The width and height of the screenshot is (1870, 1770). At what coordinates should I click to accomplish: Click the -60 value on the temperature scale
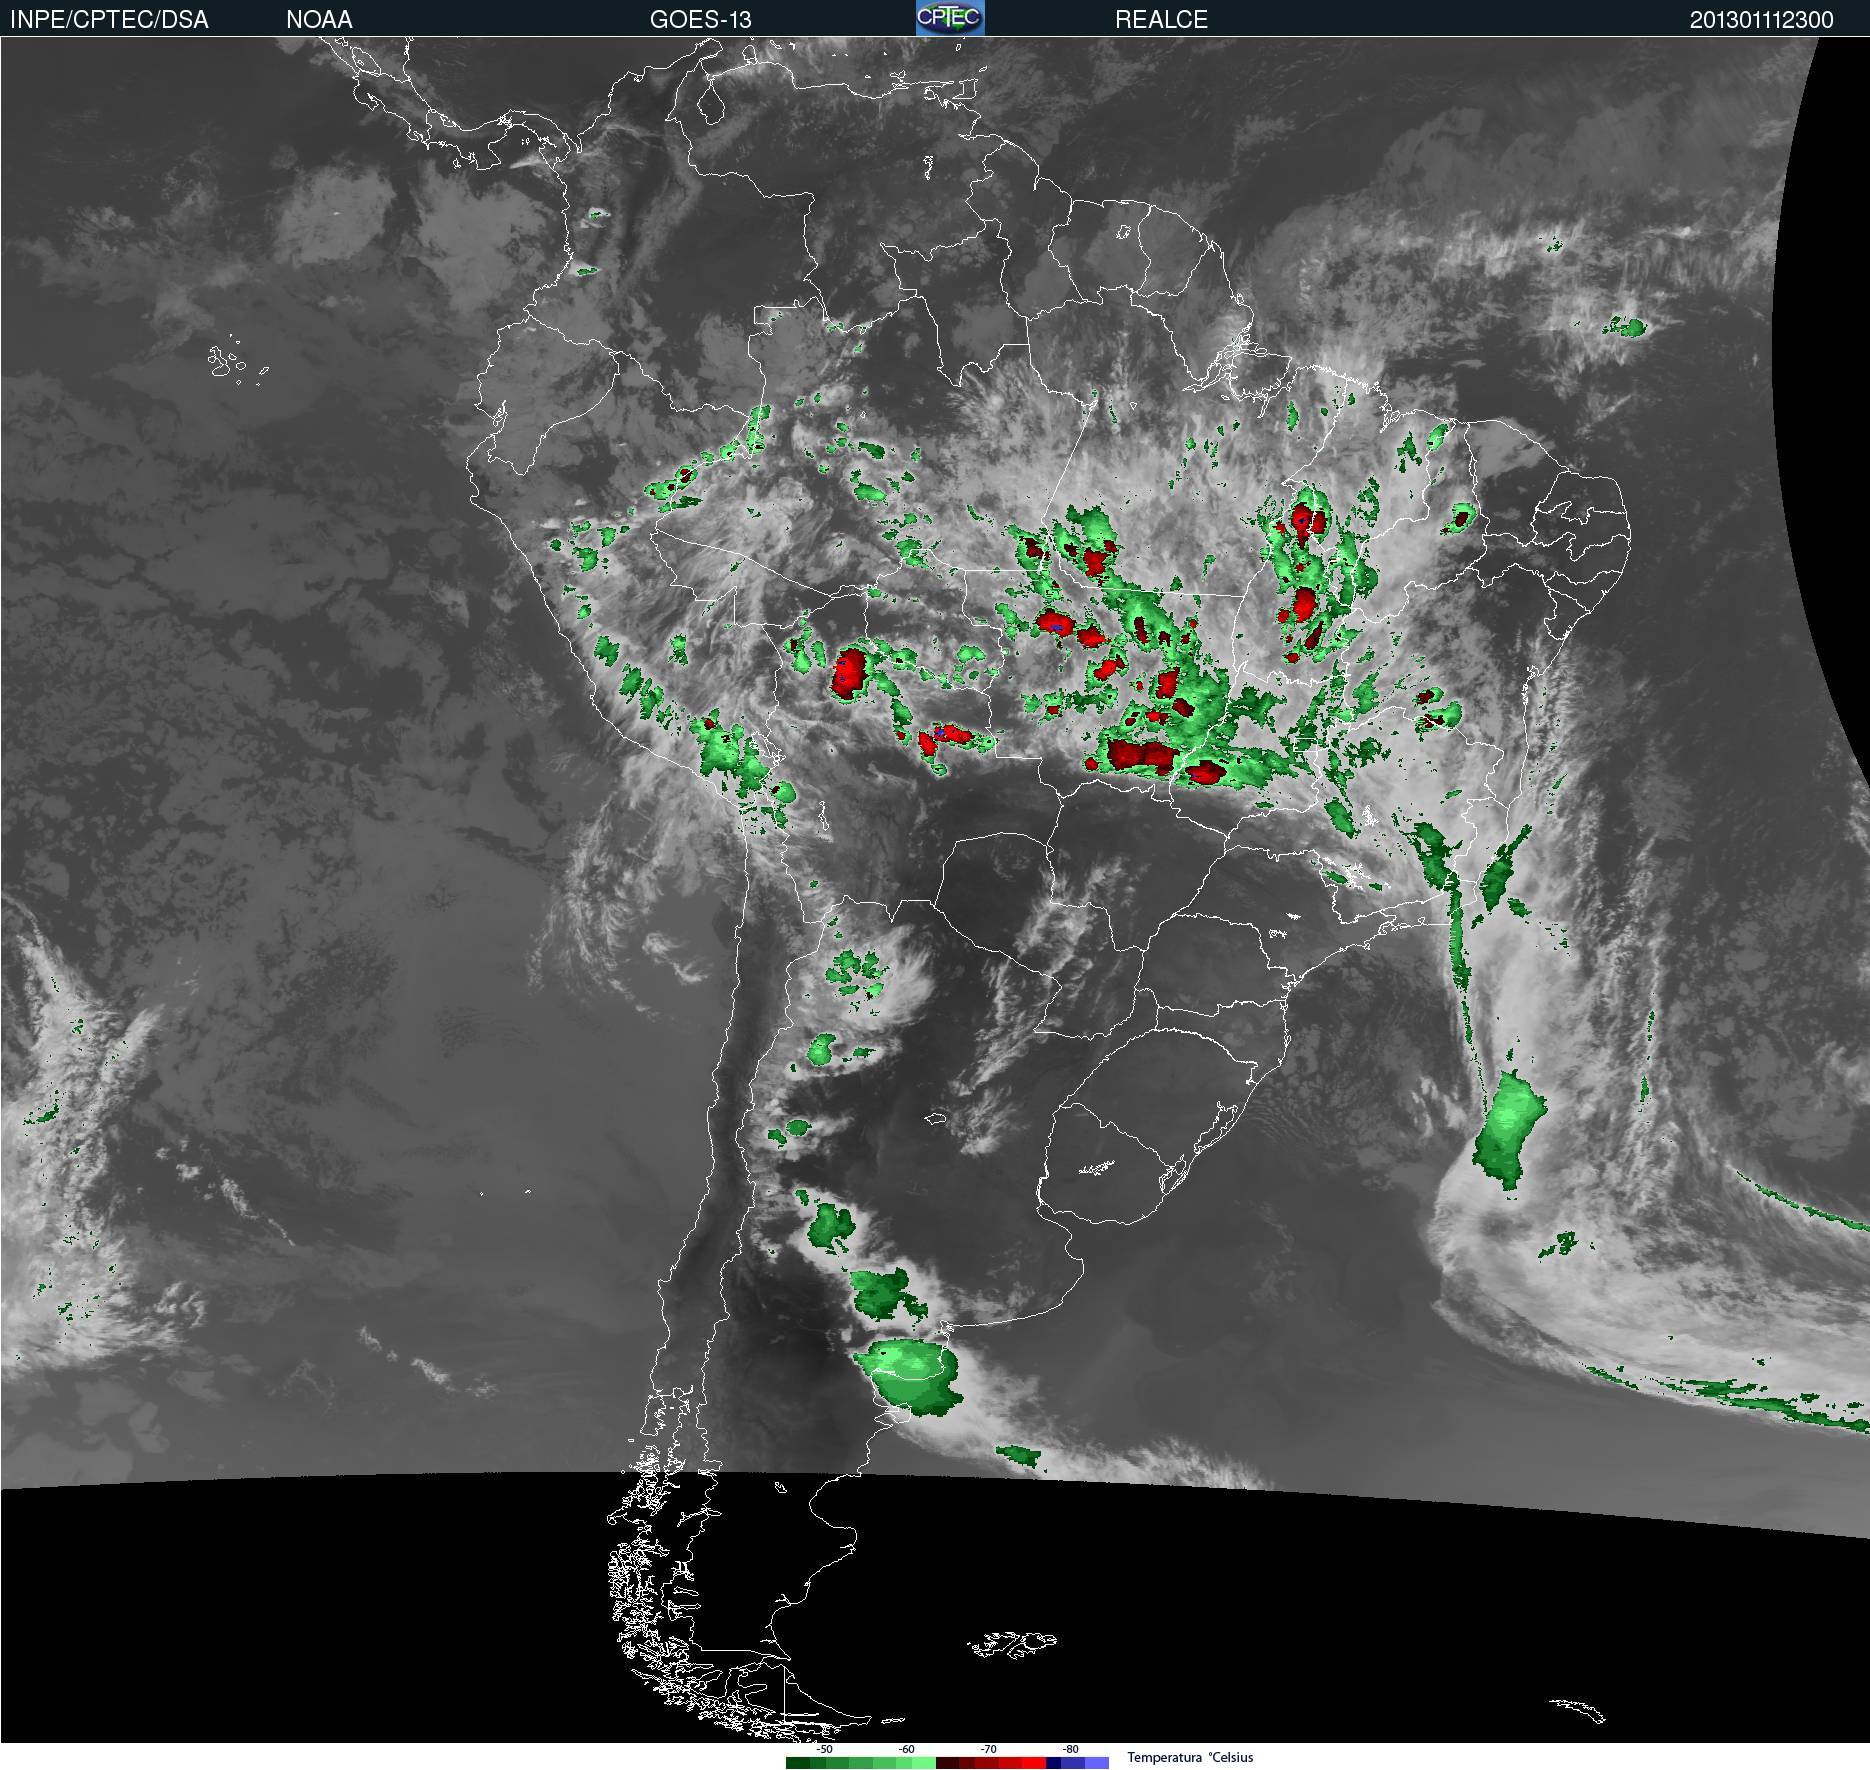pos(906,1749)
